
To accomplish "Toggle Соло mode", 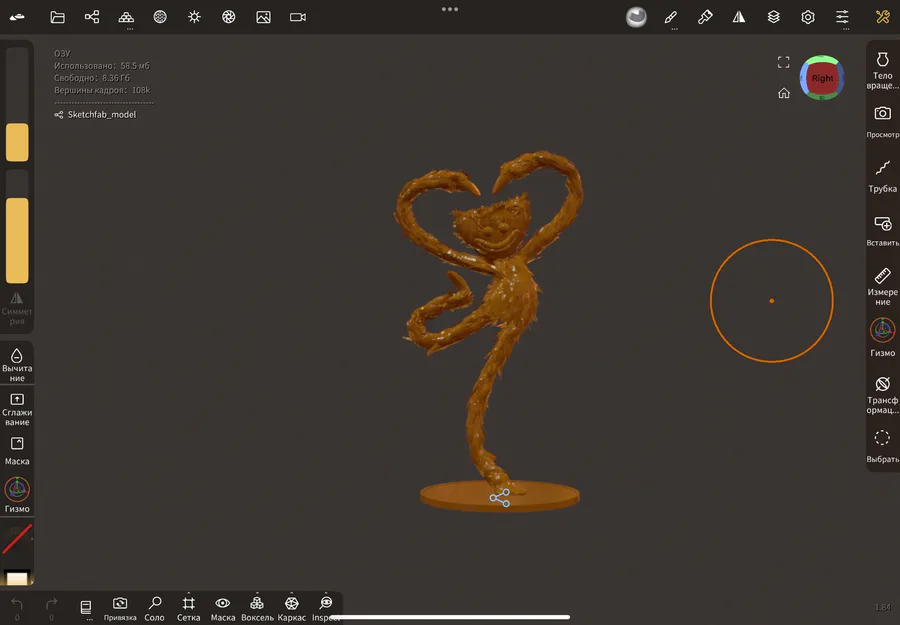I will click(154, 609).
